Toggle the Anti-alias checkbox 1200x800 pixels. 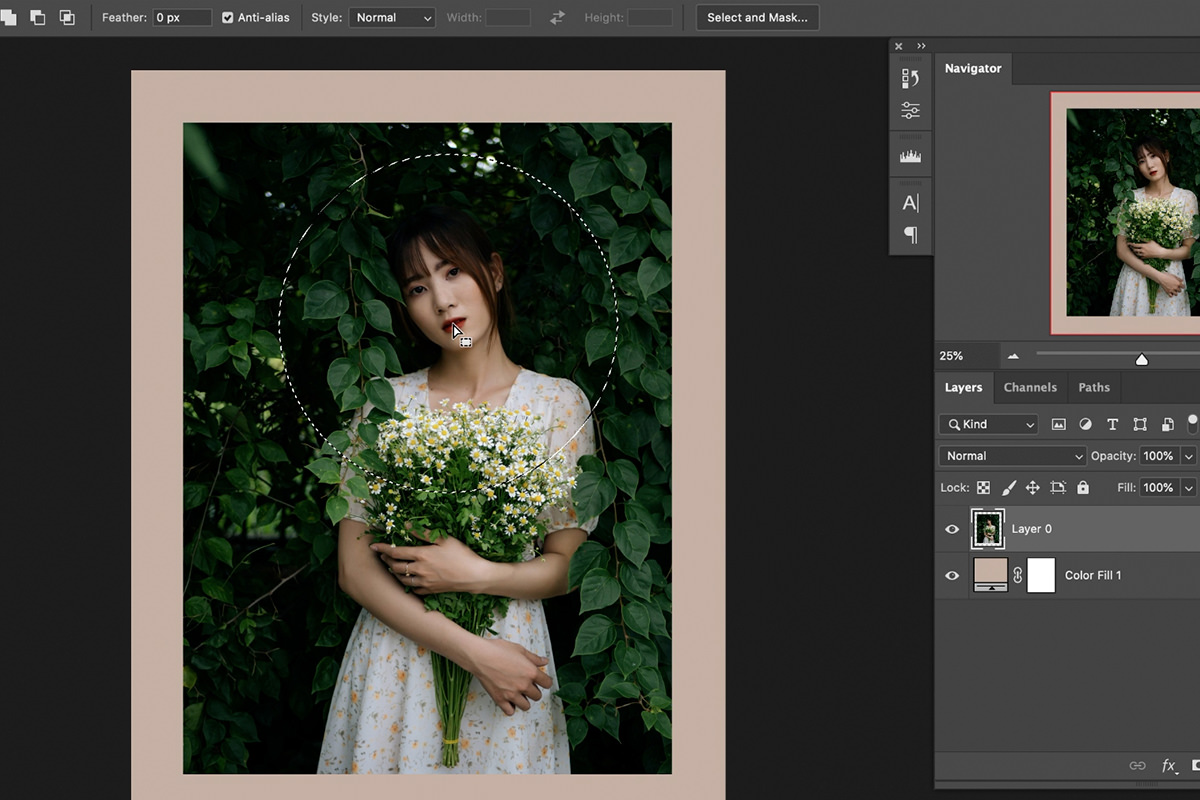point(228,18)
